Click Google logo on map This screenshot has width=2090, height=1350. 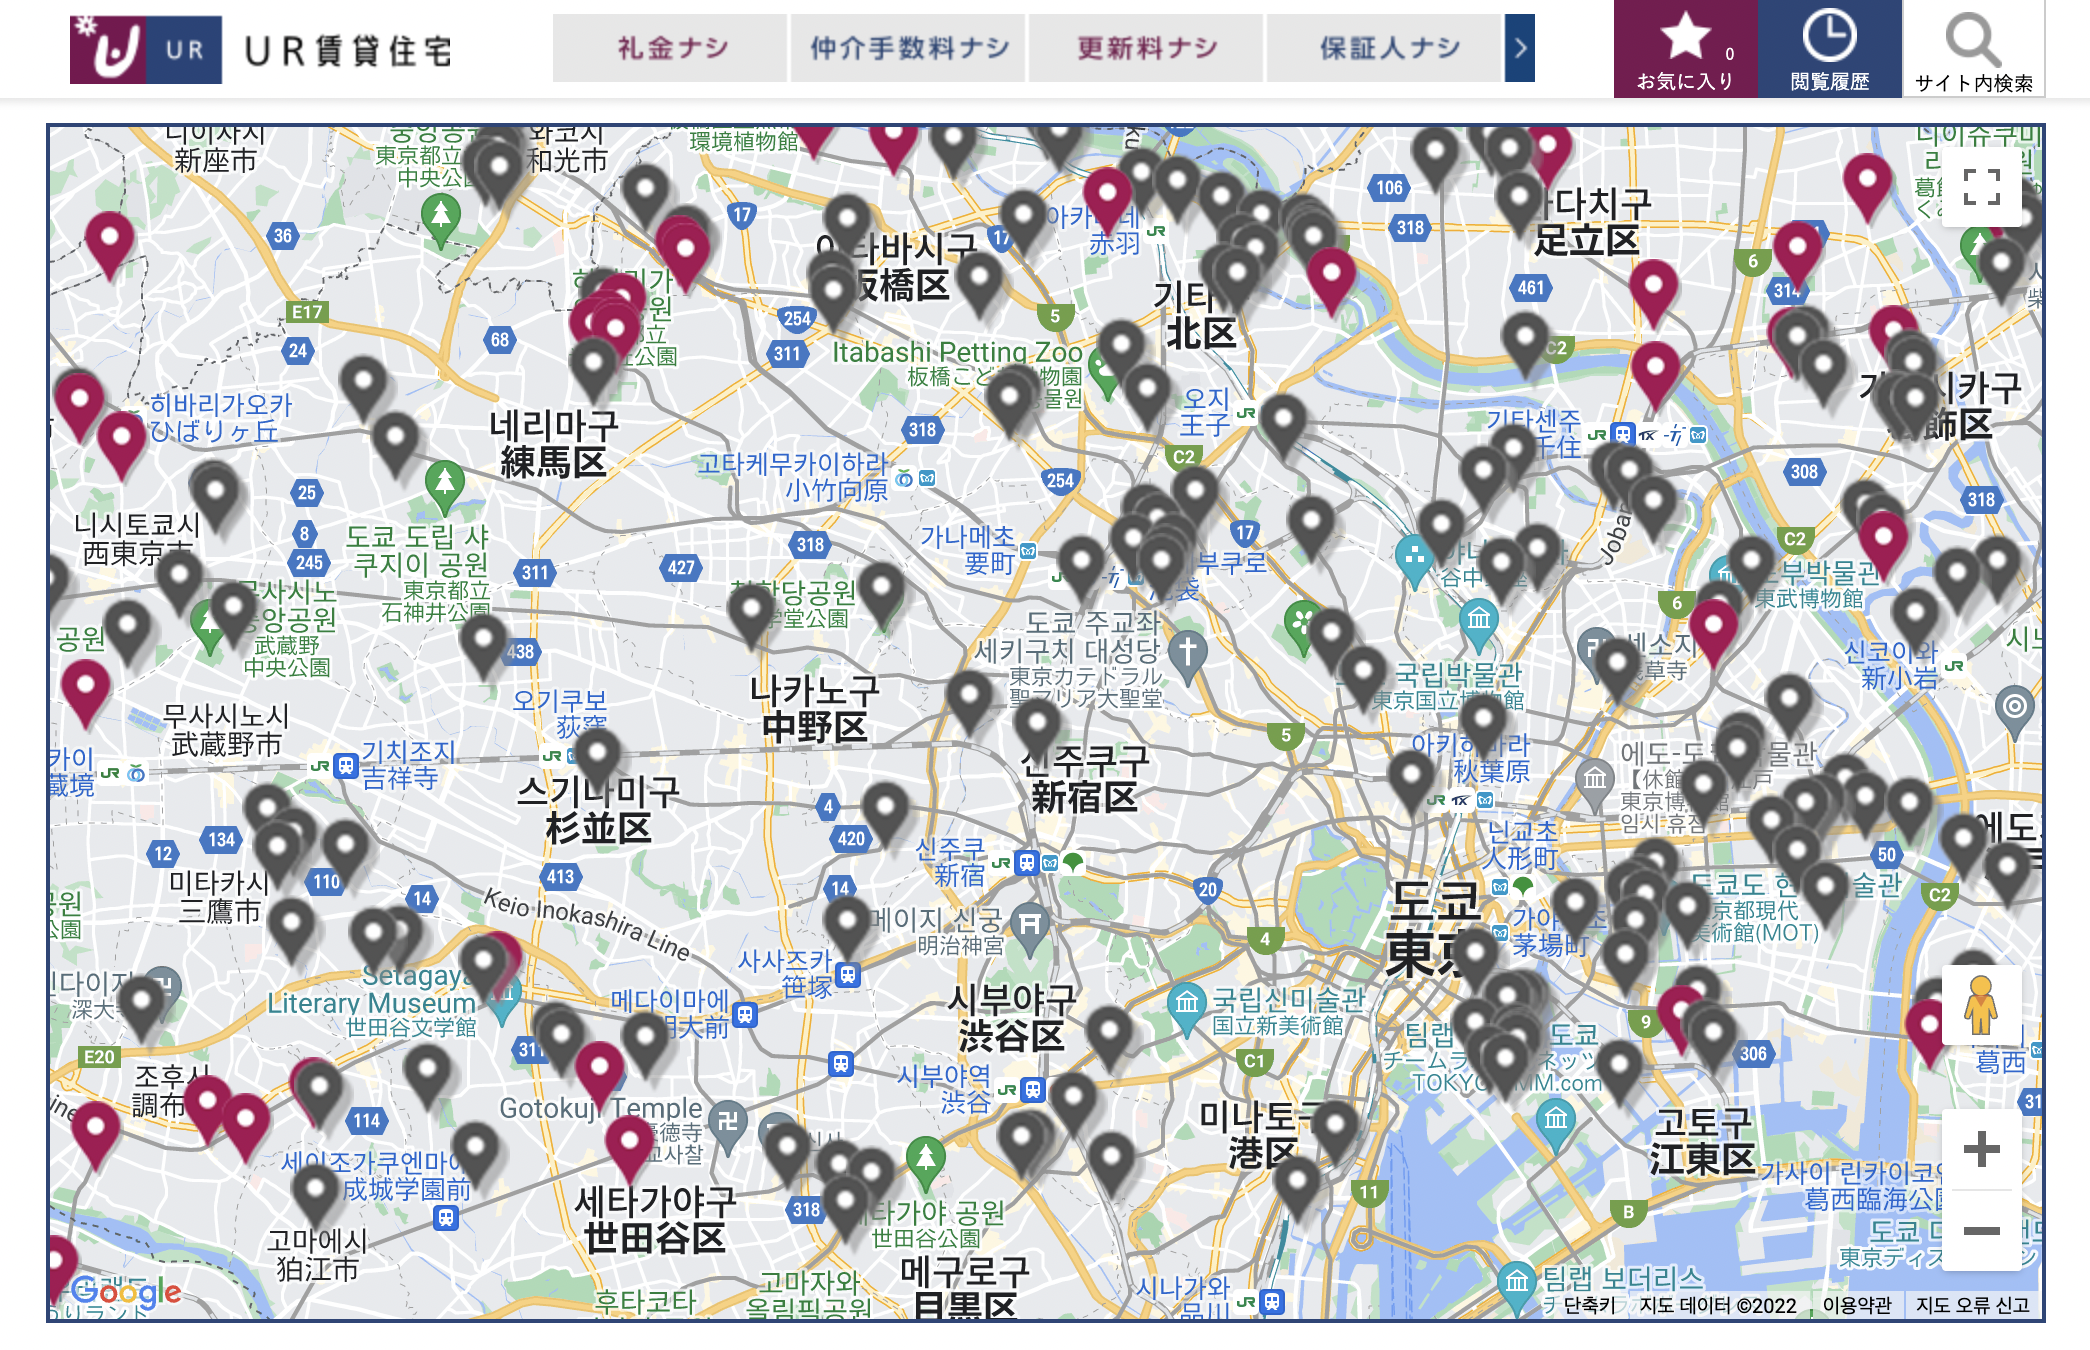[x=126, y=1292]
